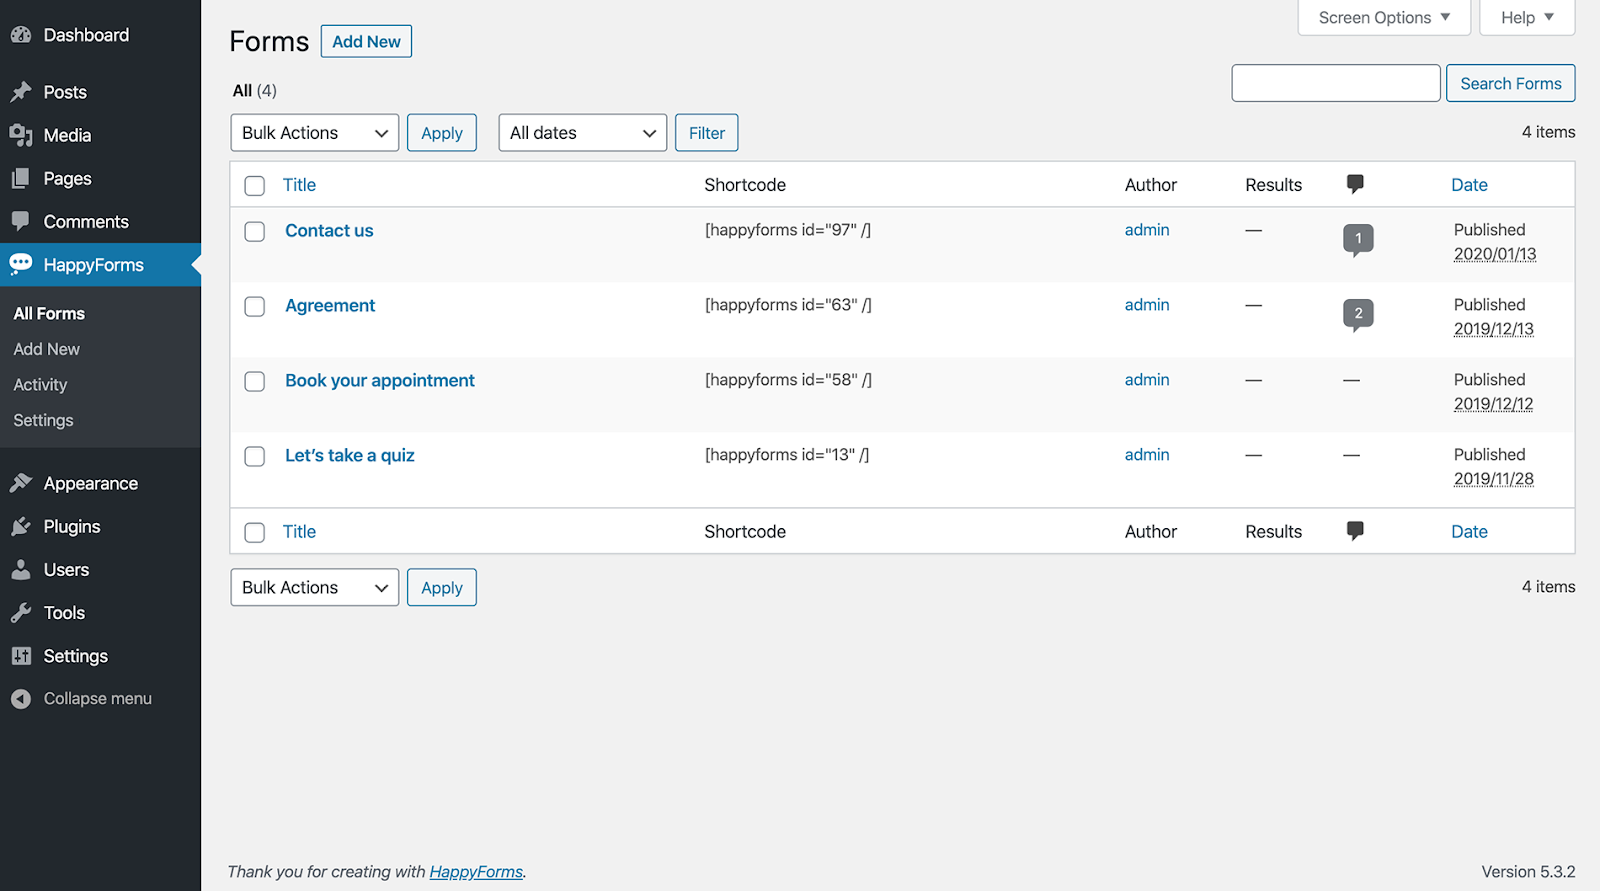
Task: Open the bottom Bulk Actions dropdown
Action: click(315, 588)
